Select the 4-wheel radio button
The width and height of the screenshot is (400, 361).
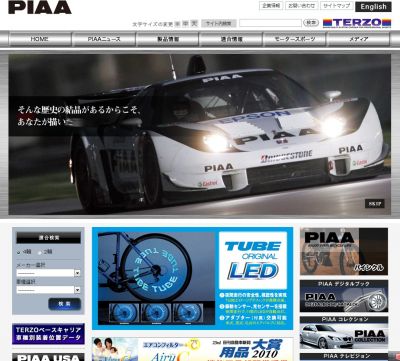(x=19, y=252)
